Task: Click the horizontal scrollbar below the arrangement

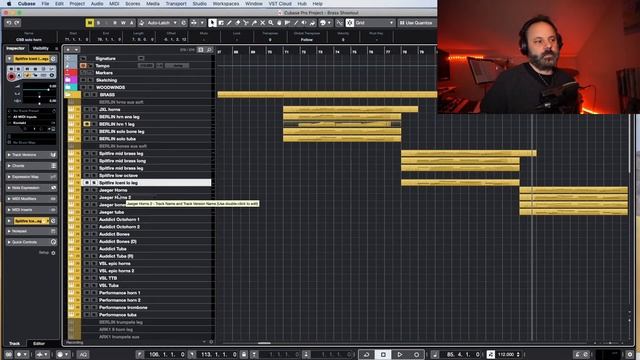Action: (x=264, y=343)
